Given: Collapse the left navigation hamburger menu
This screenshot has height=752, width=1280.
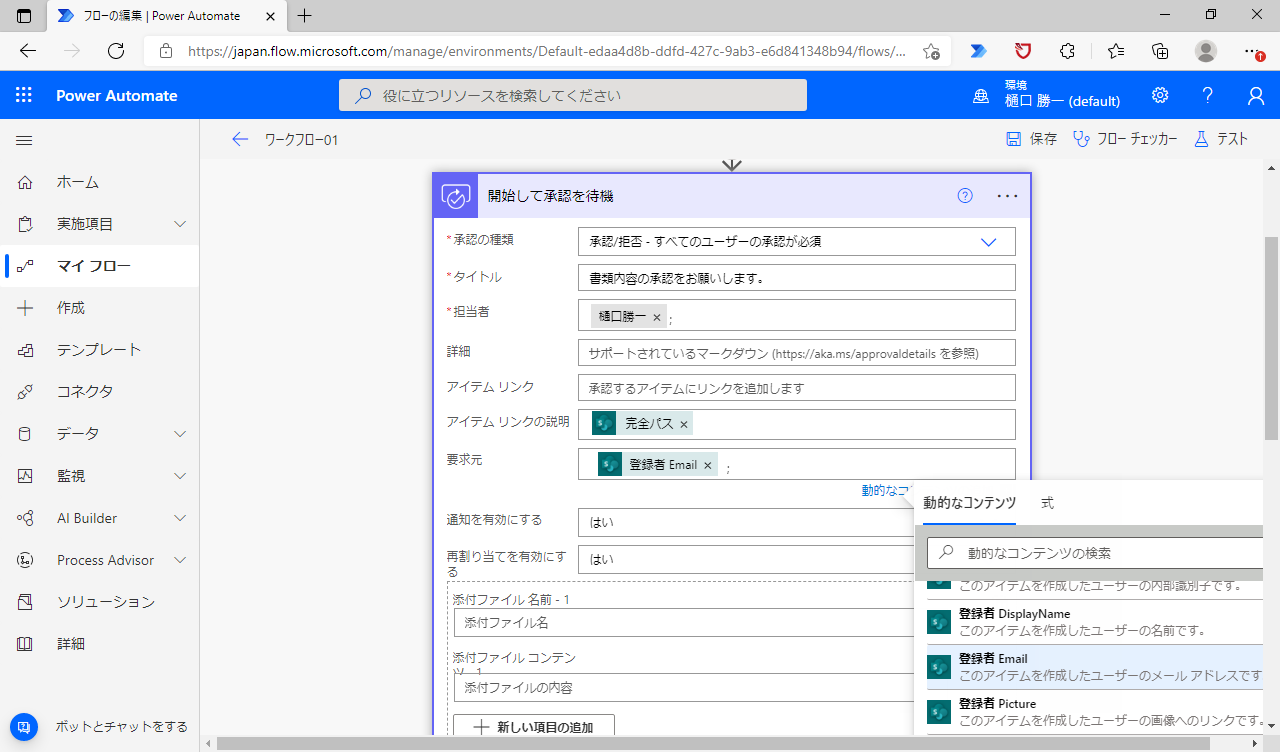Looking at the screenshot, I should (24, 141).
